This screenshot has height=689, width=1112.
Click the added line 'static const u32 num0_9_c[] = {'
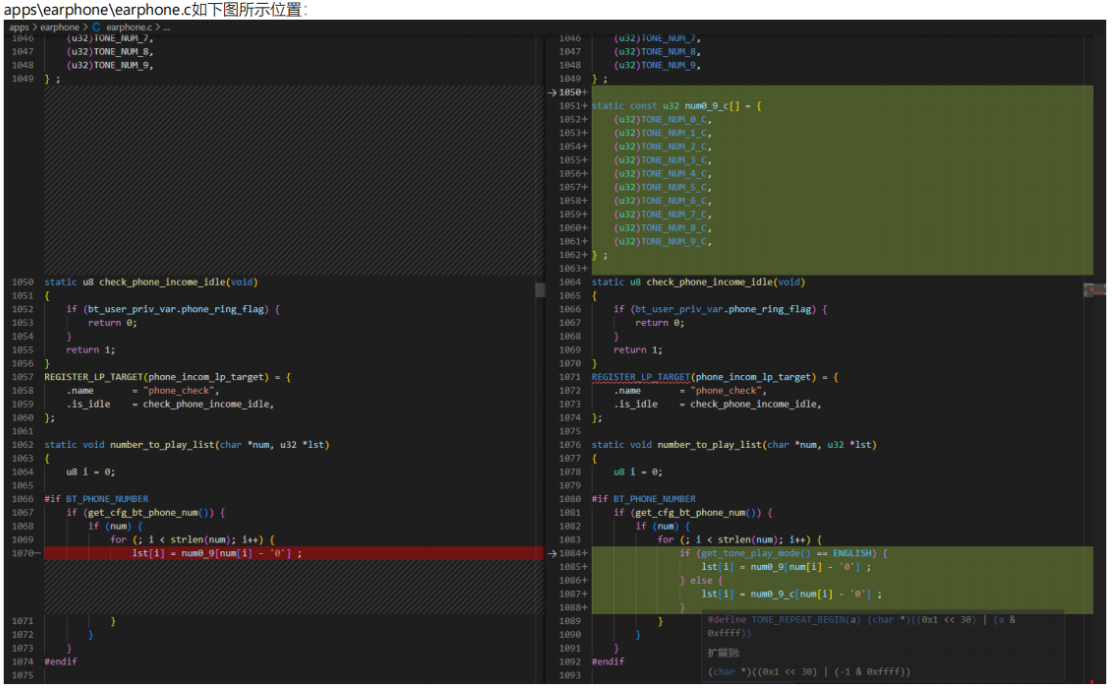pos(677,106)
